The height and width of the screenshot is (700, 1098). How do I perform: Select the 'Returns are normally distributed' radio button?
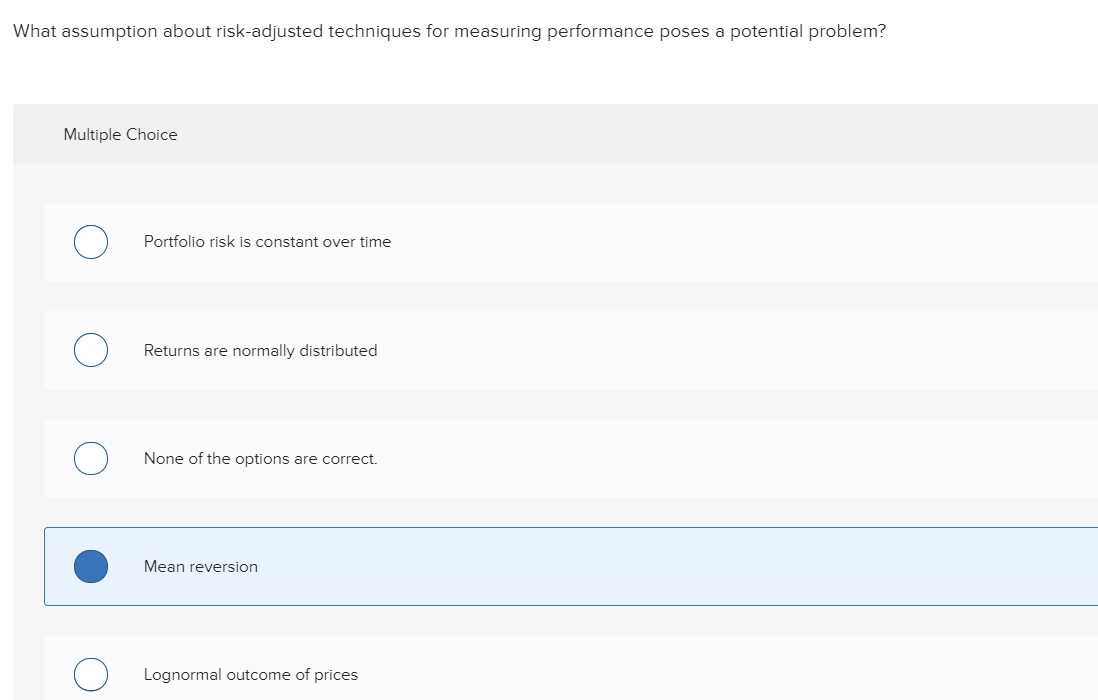pyautogui.click(x=90, y=349)
